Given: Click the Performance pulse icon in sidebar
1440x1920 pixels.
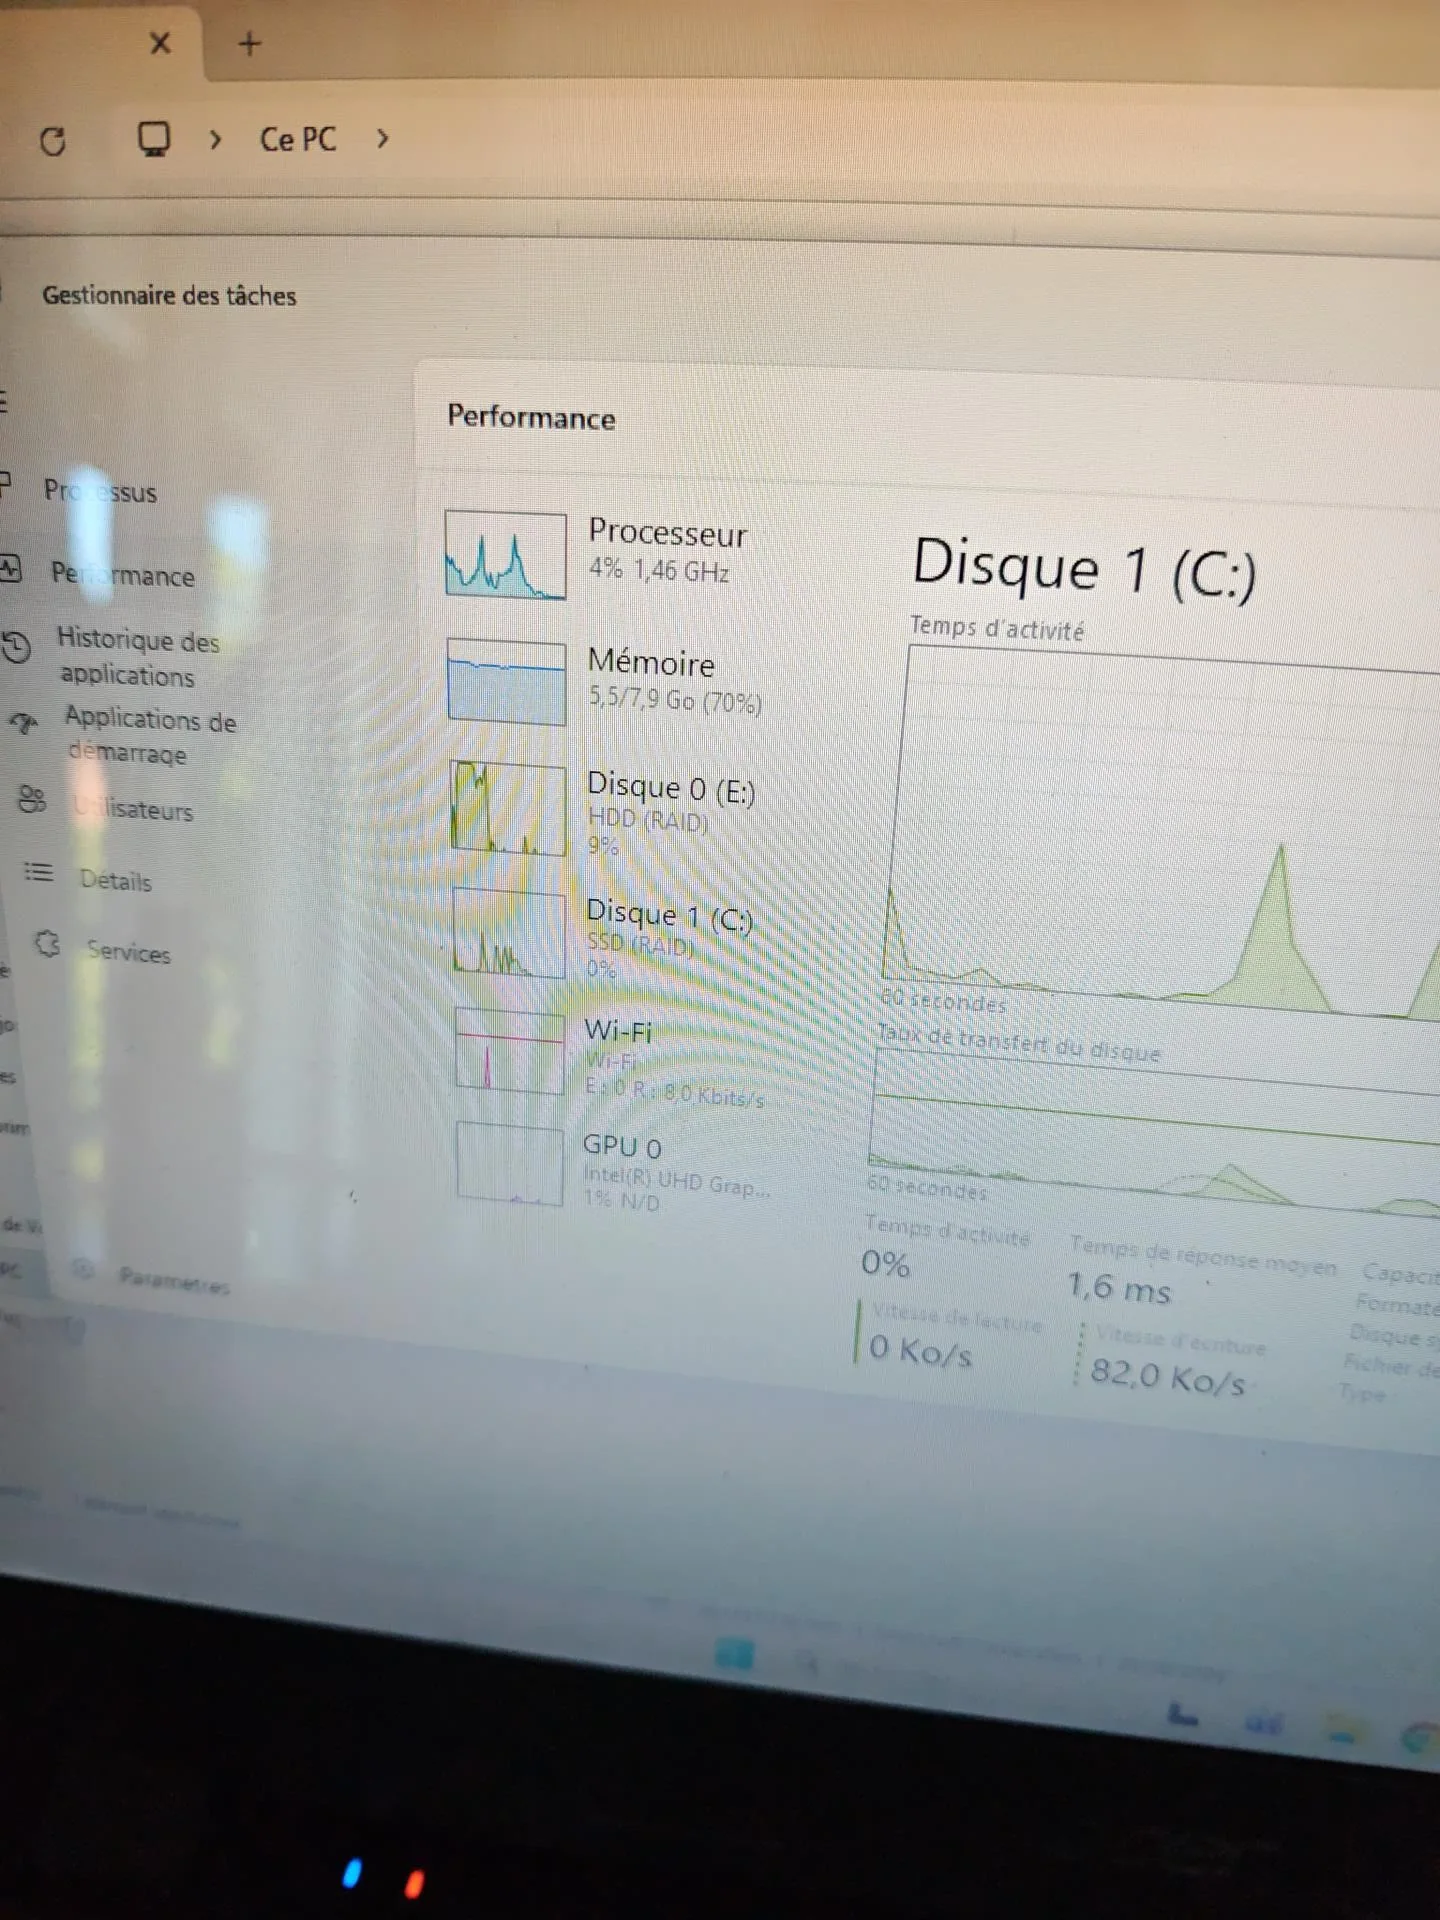Looking at the screenshot, I should 10,570.
